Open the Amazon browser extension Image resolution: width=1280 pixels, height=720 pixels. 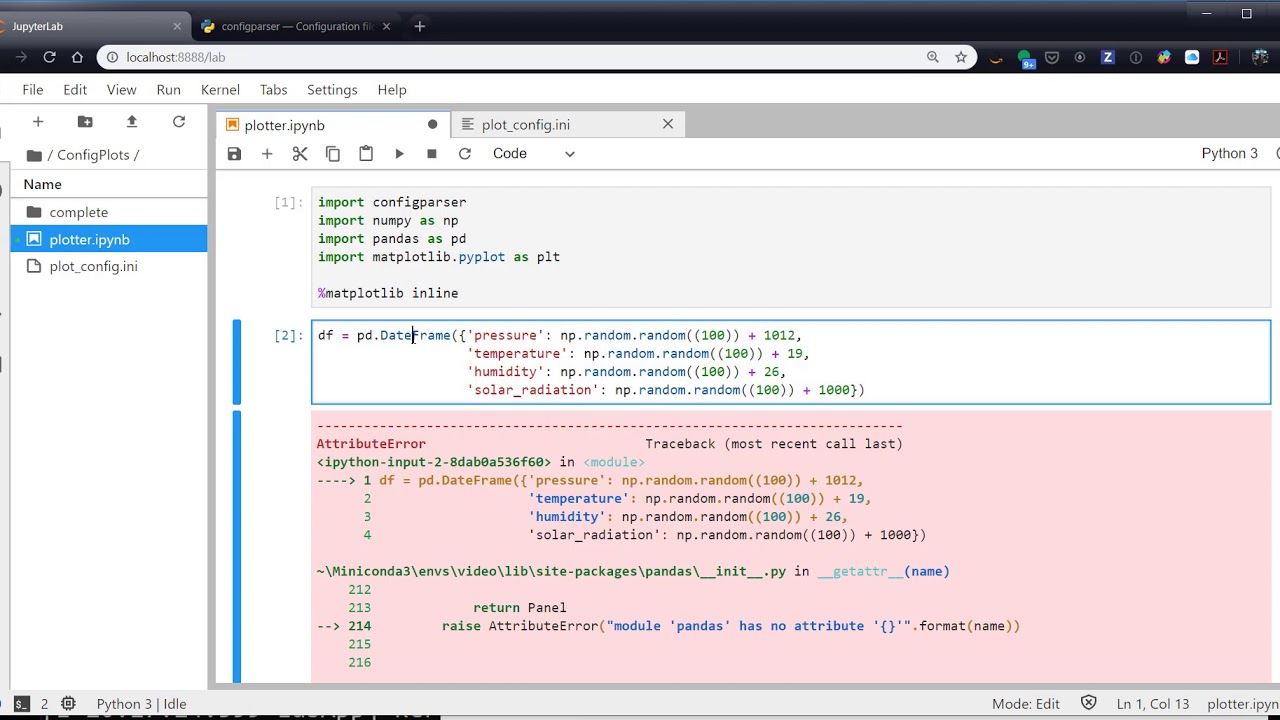click(x=995, y=58)
